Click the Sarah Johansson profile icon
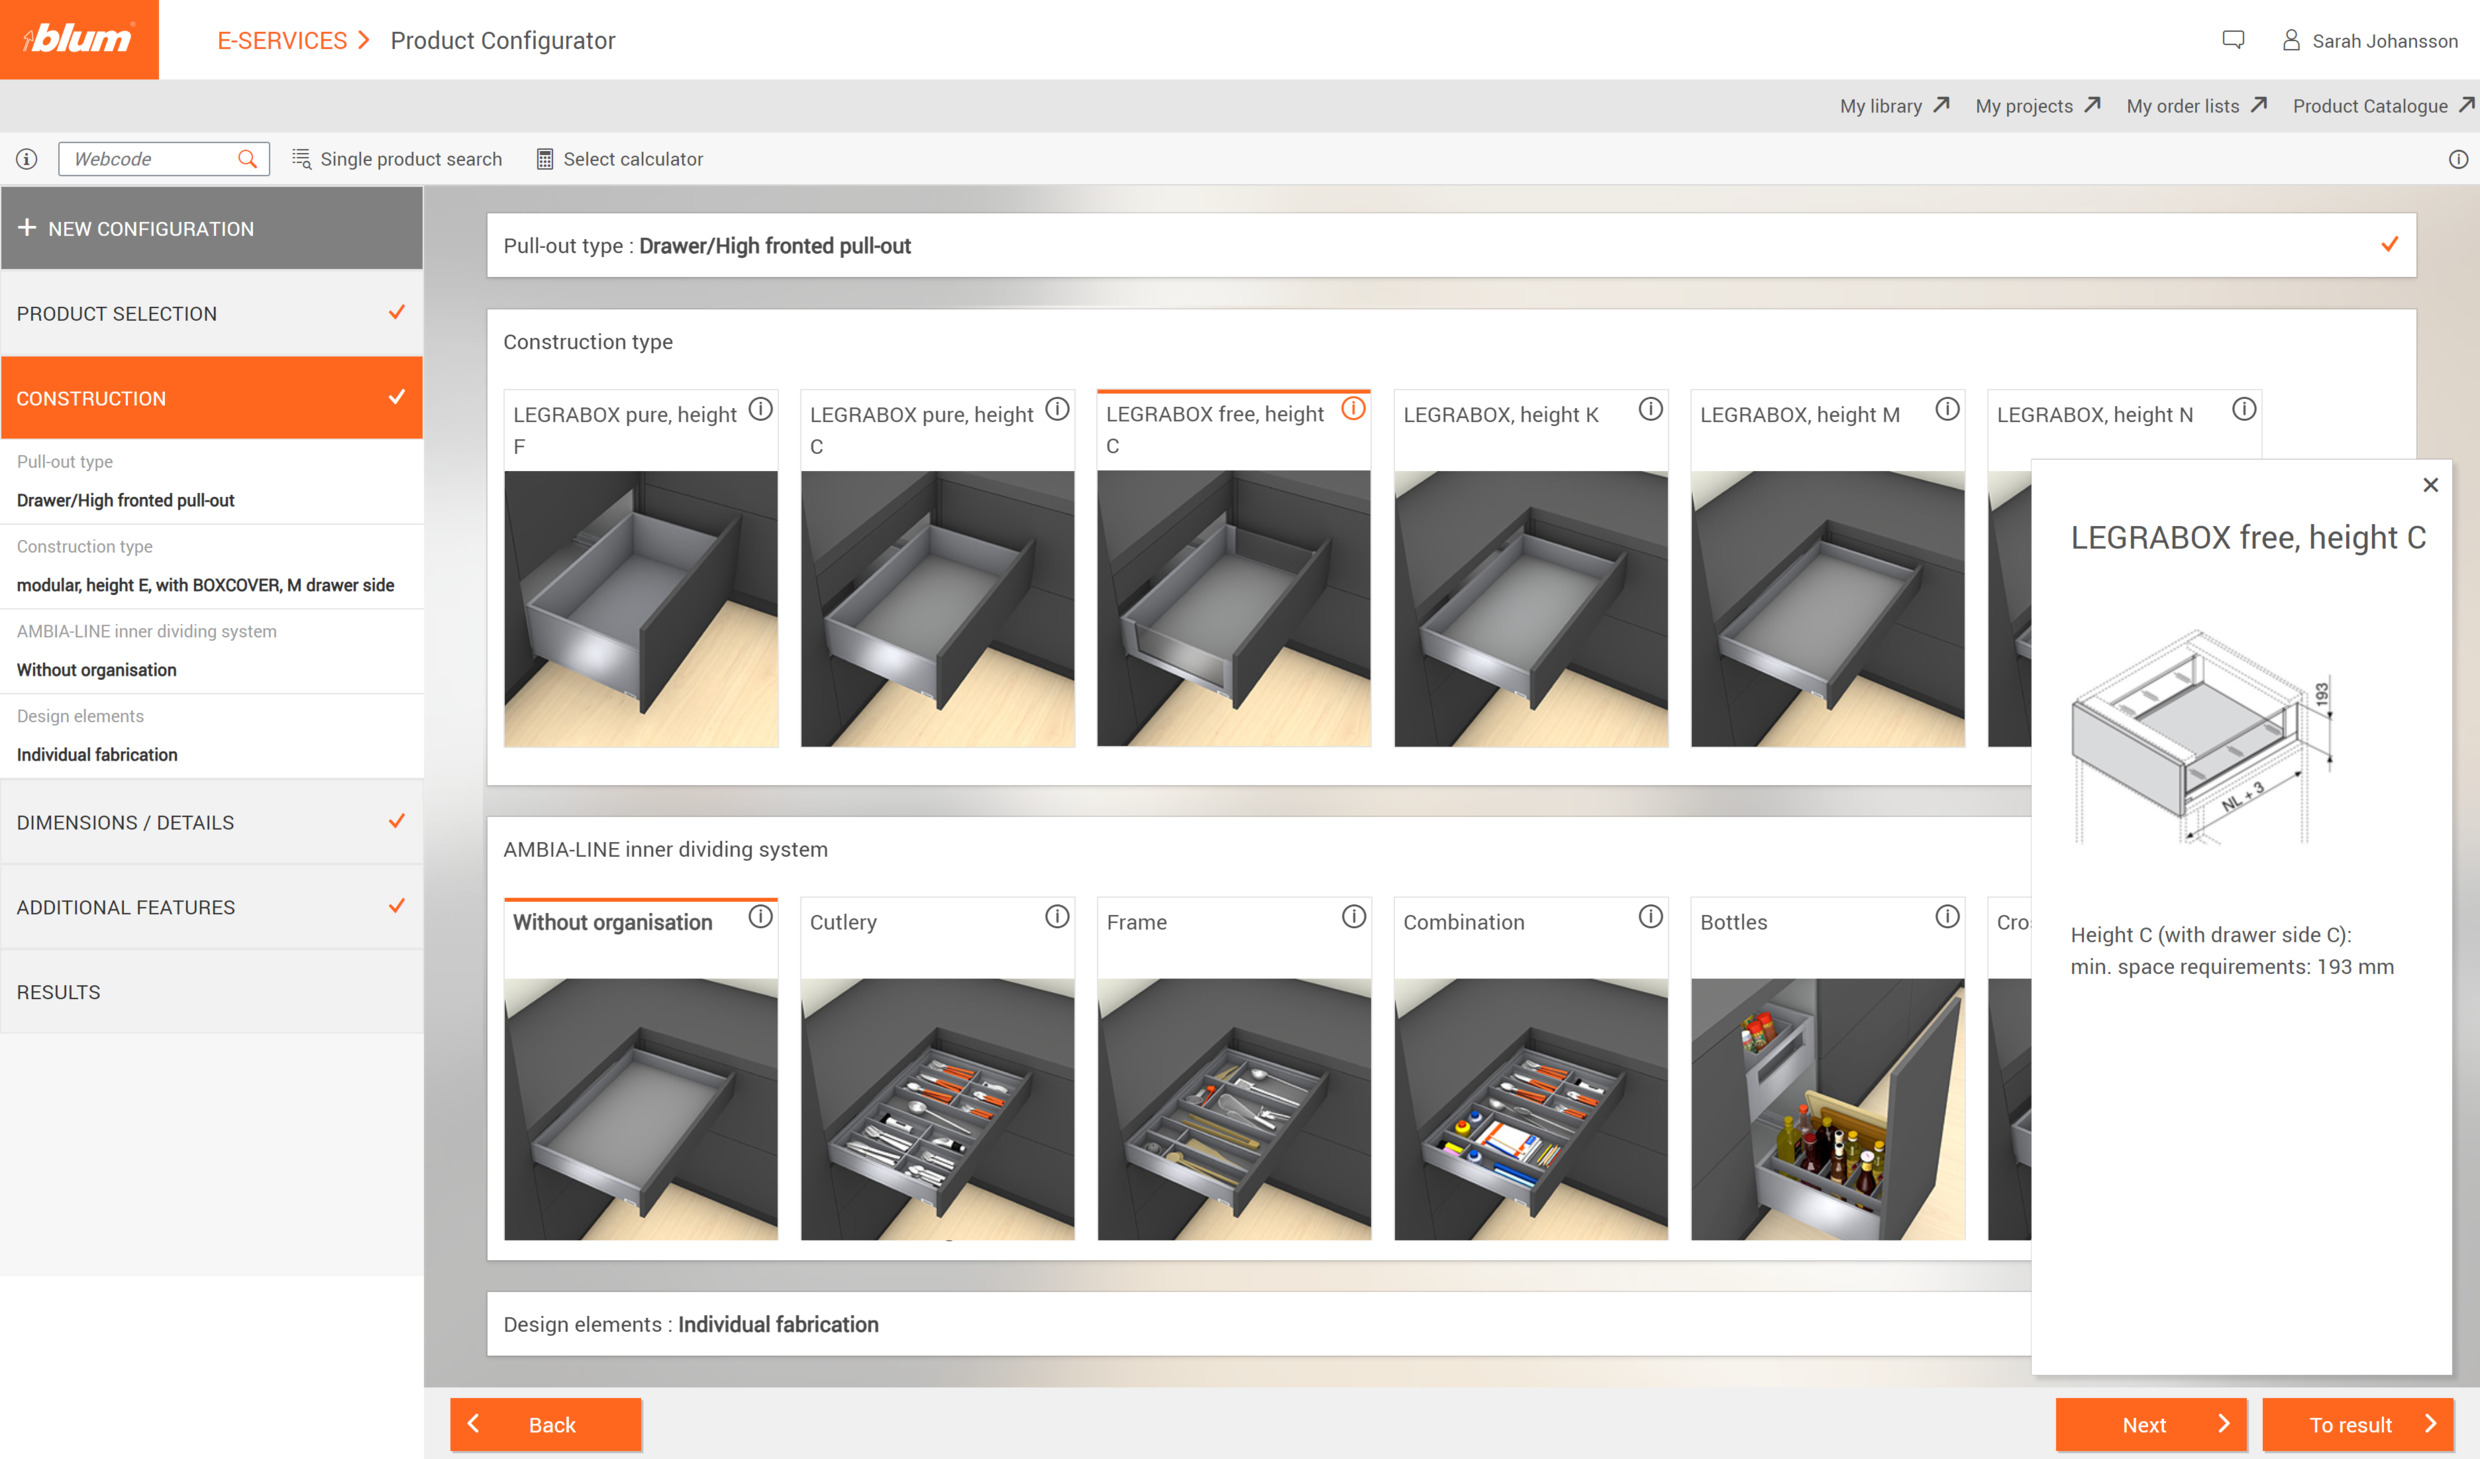This screenshot has height=1459, width=2480. point(2289,40)
